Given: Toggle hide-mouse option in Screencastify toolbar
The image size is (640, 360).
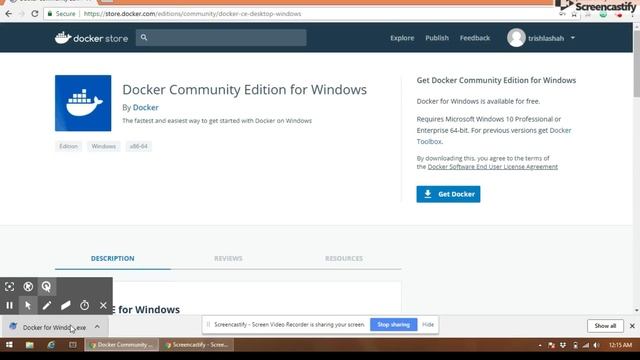Looking at the screenshot, I should tap(28, 287).
